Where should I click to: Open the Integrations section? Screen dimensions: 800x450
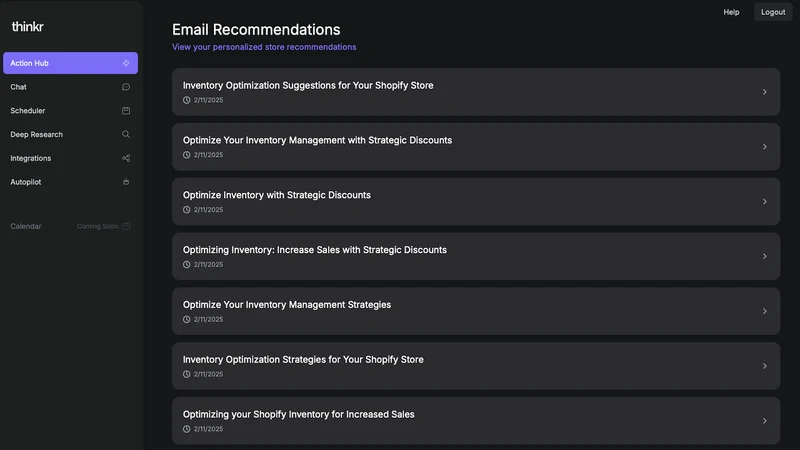tap(70, 158)
